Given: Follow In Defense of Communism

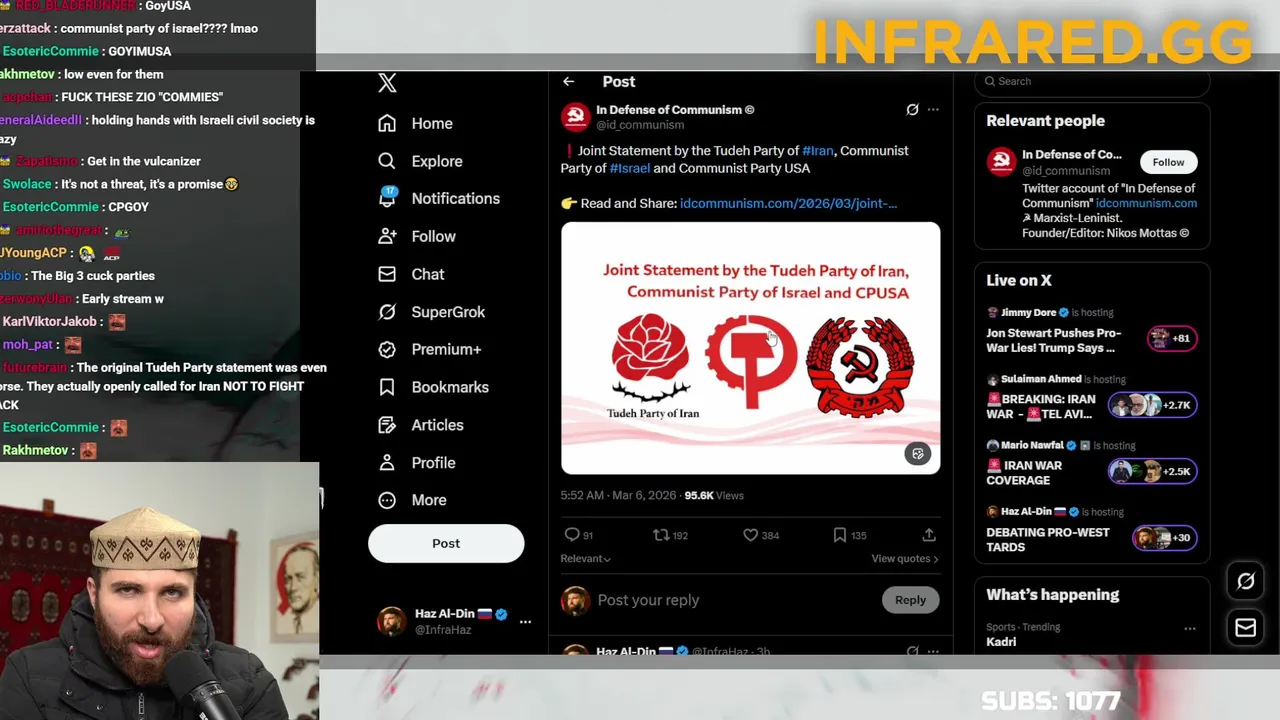Looking at the screenshot, I should [x=1168, y=162].
